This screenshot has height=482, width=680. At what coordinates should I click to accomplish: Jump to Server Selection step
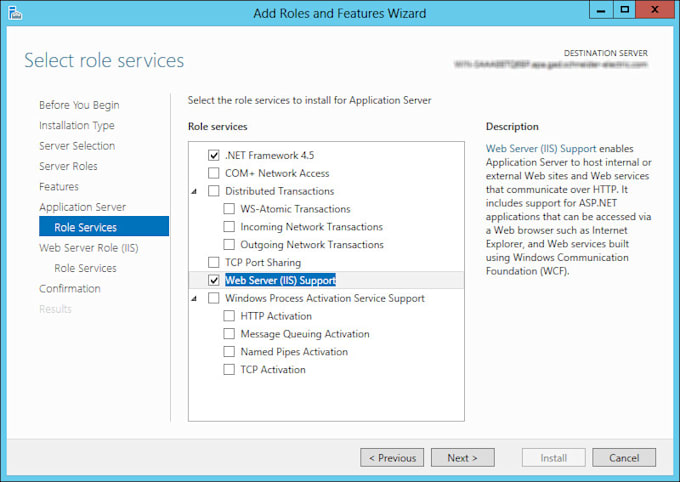(77, 146)
